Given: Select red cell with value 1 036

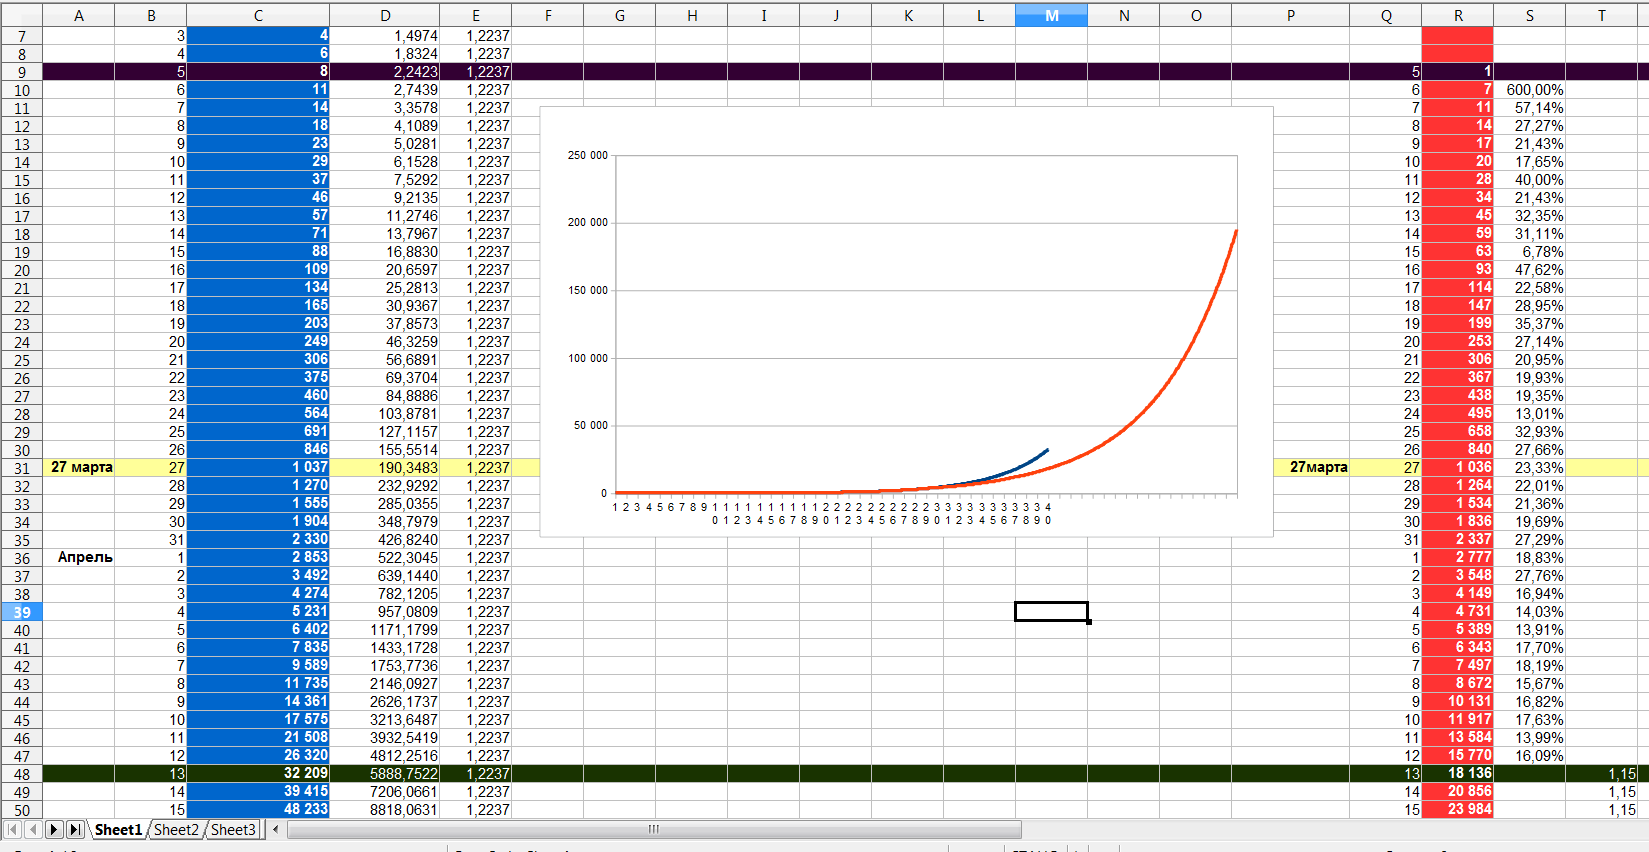Looking at the screenshot, I should point(1458,467).
